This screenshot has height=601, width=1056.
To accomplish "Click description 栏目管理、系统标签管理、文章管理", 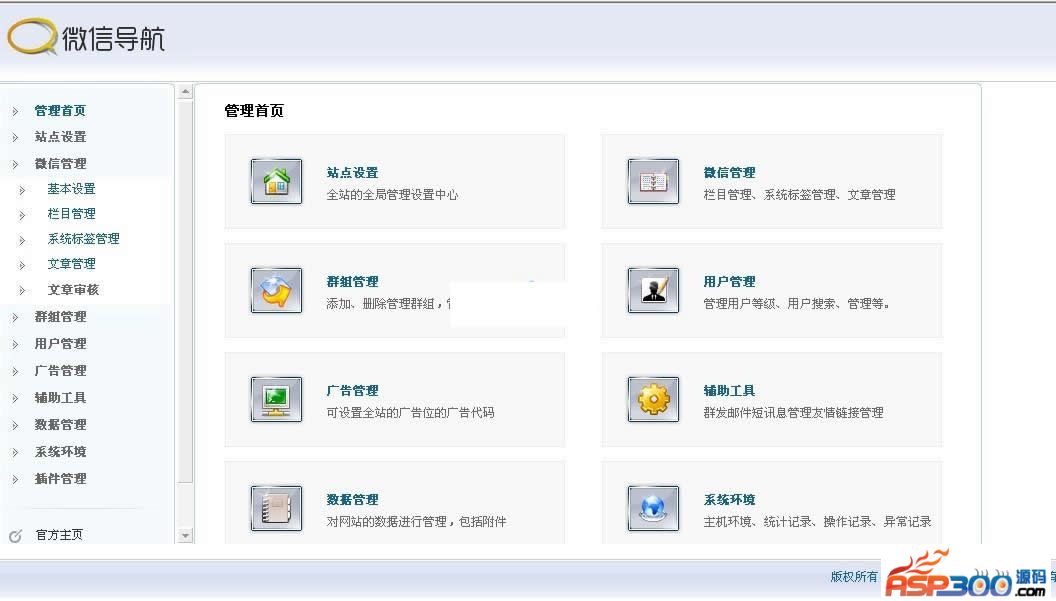I will [799, 195].
